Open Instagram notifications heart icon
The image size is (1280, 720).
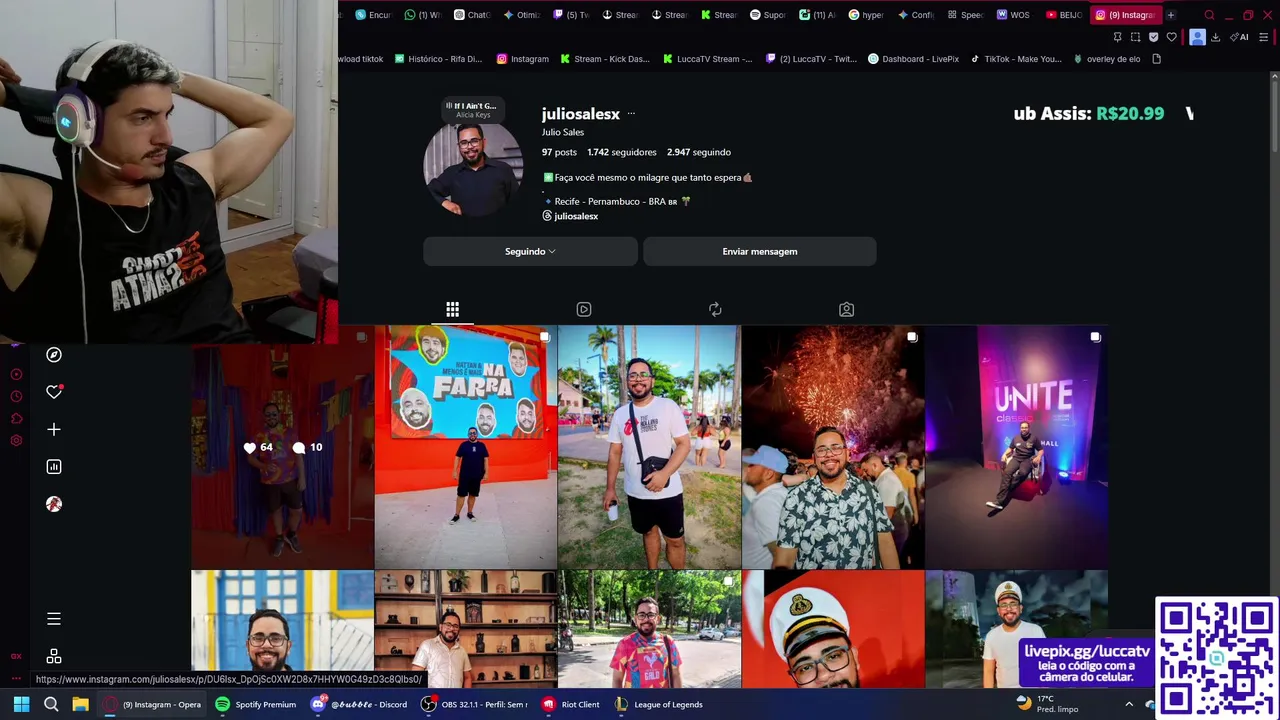pos(54,392)
